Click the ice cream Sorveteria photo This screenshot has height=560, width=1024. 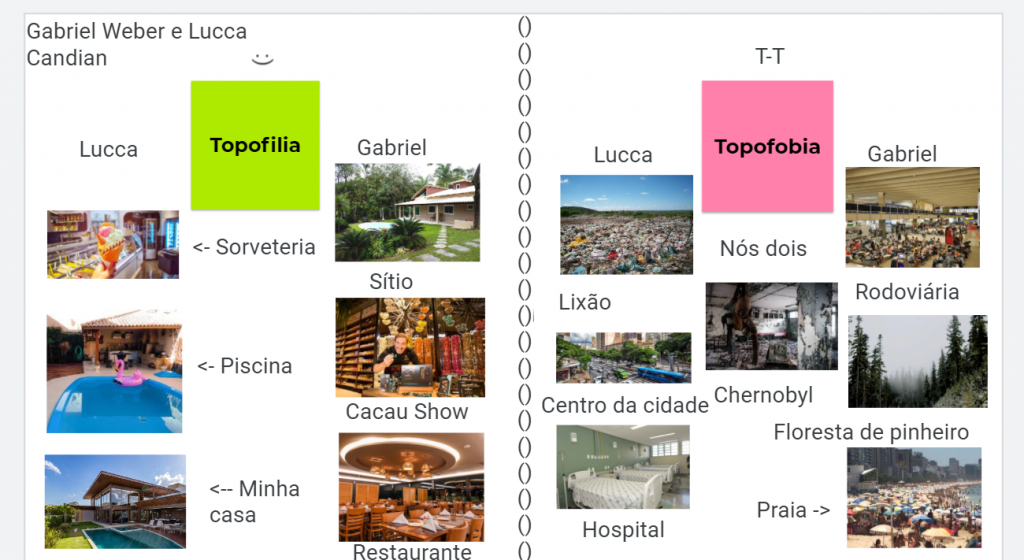click(x=113, y=245)
